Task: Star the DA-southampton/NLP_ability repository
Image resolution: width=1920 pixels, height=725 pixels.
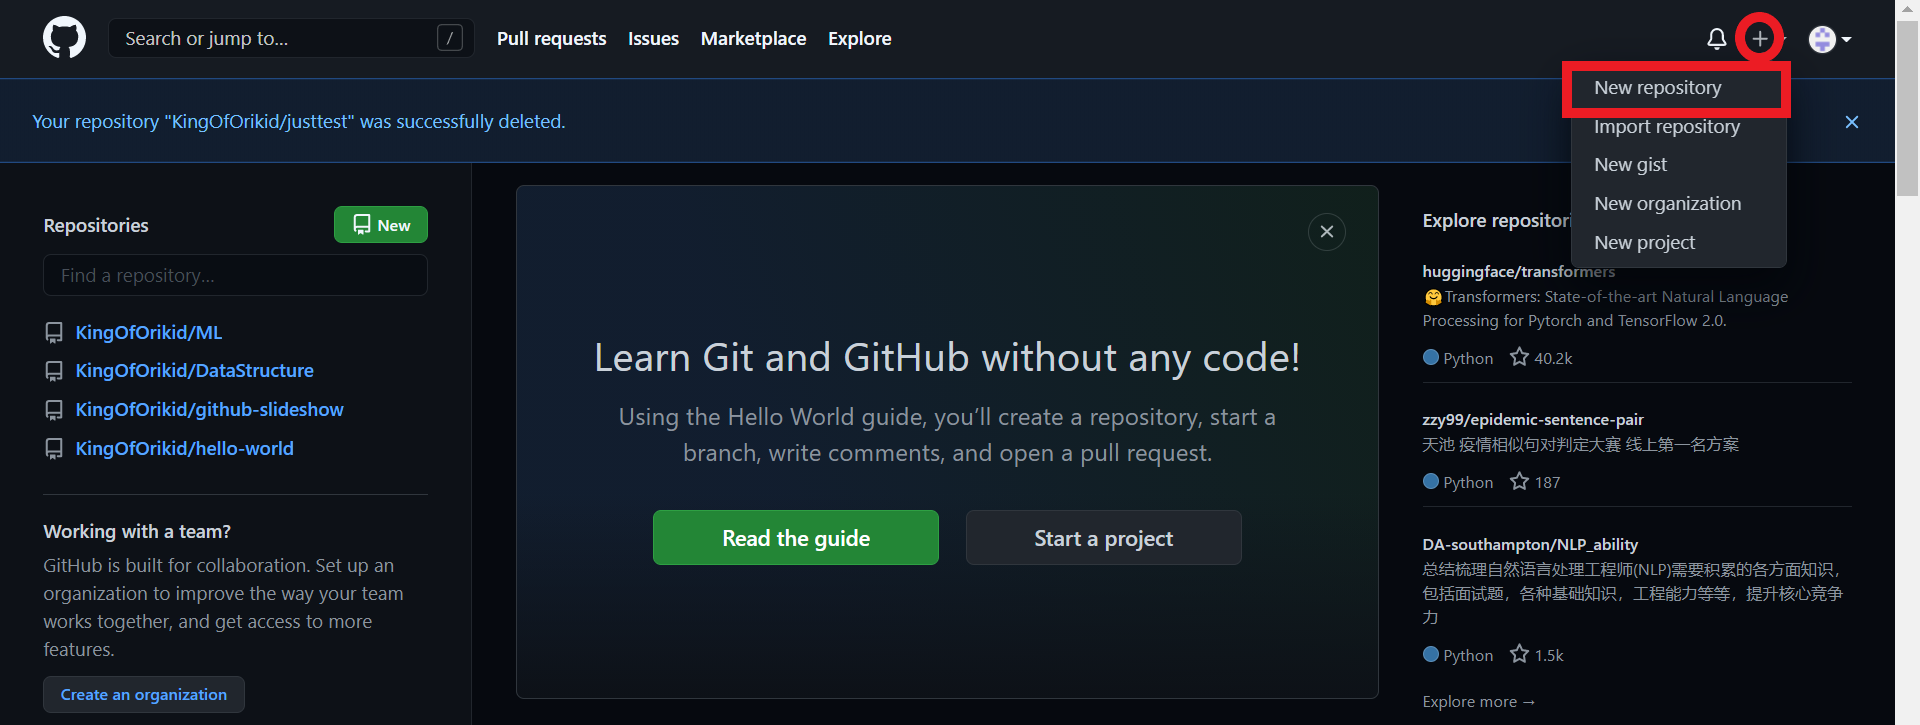Action: pyautogui.click(x=1519, y=654)
